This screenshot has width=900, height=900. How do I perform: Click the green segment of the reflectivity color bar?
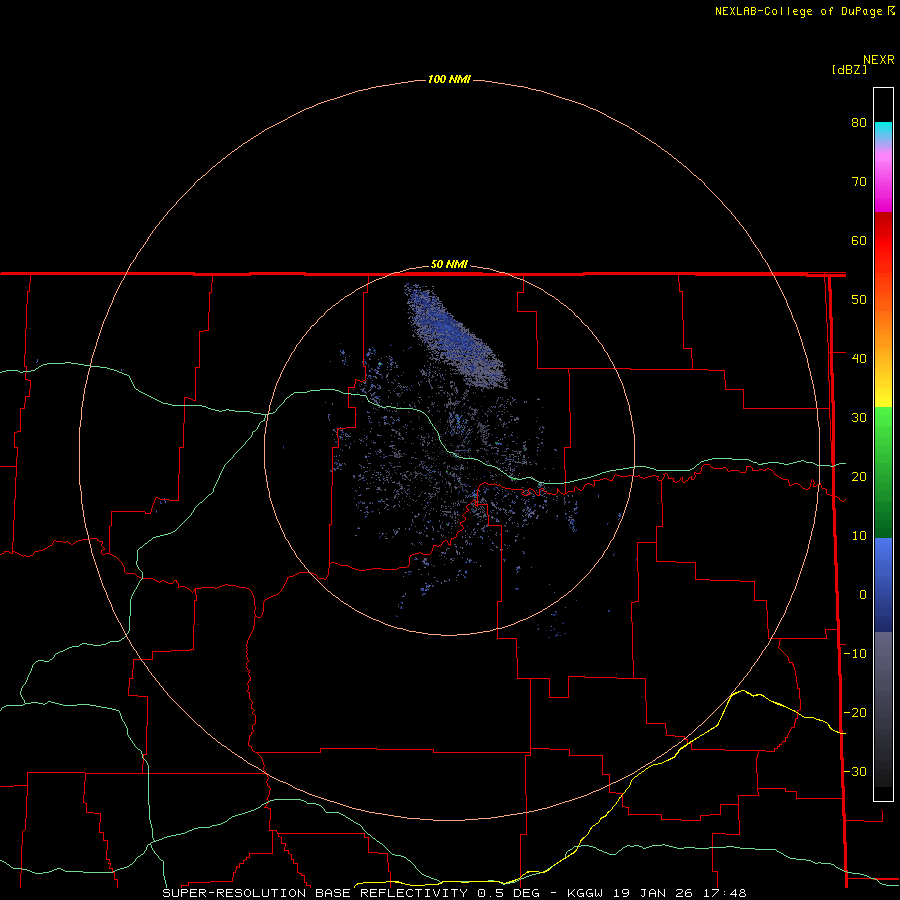[x=883, y=472]
